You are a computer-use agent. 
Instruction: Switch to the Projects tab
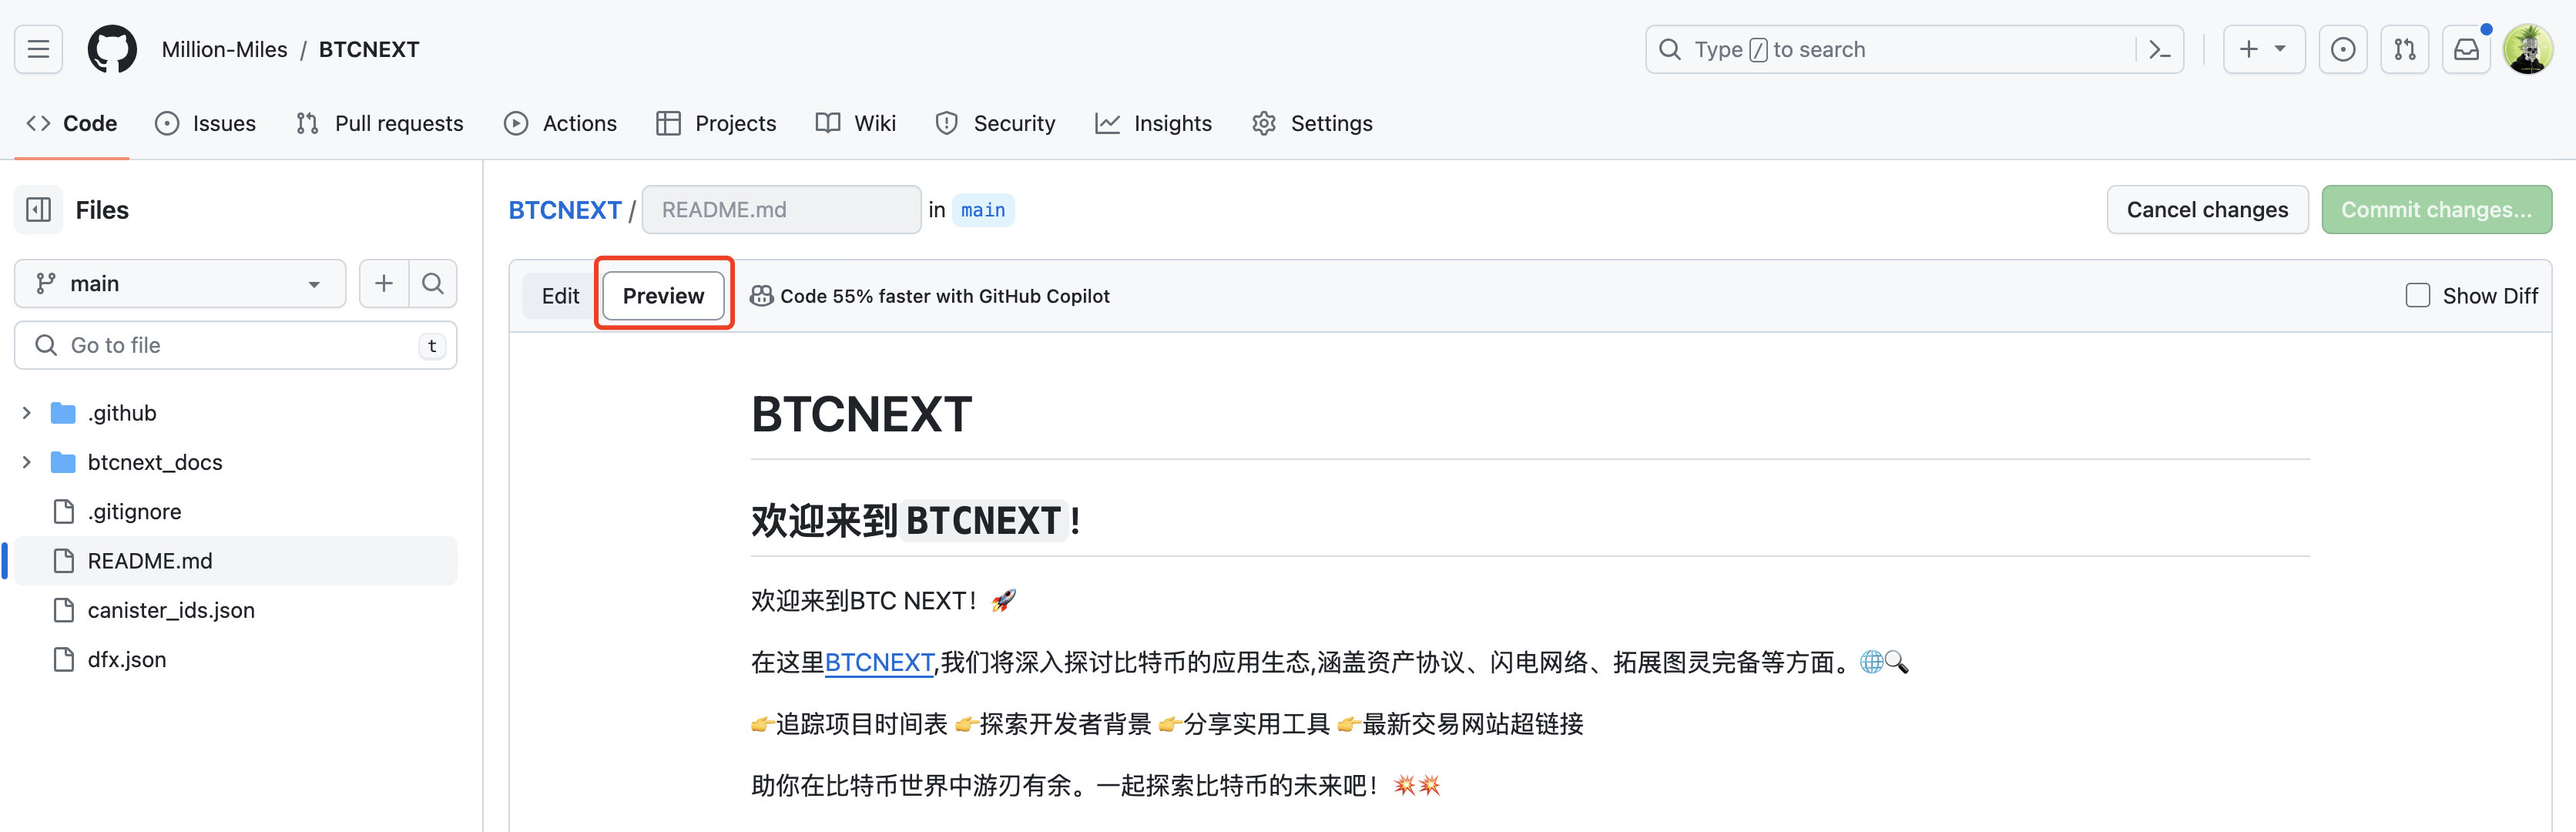click(x=716, y=123)
